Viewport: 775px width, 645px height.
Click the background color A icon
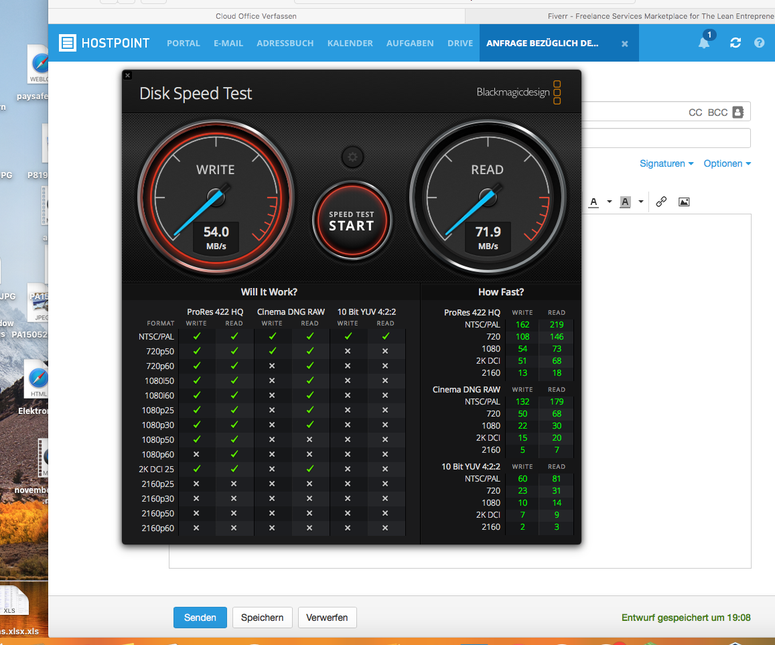tap(625, 202)
